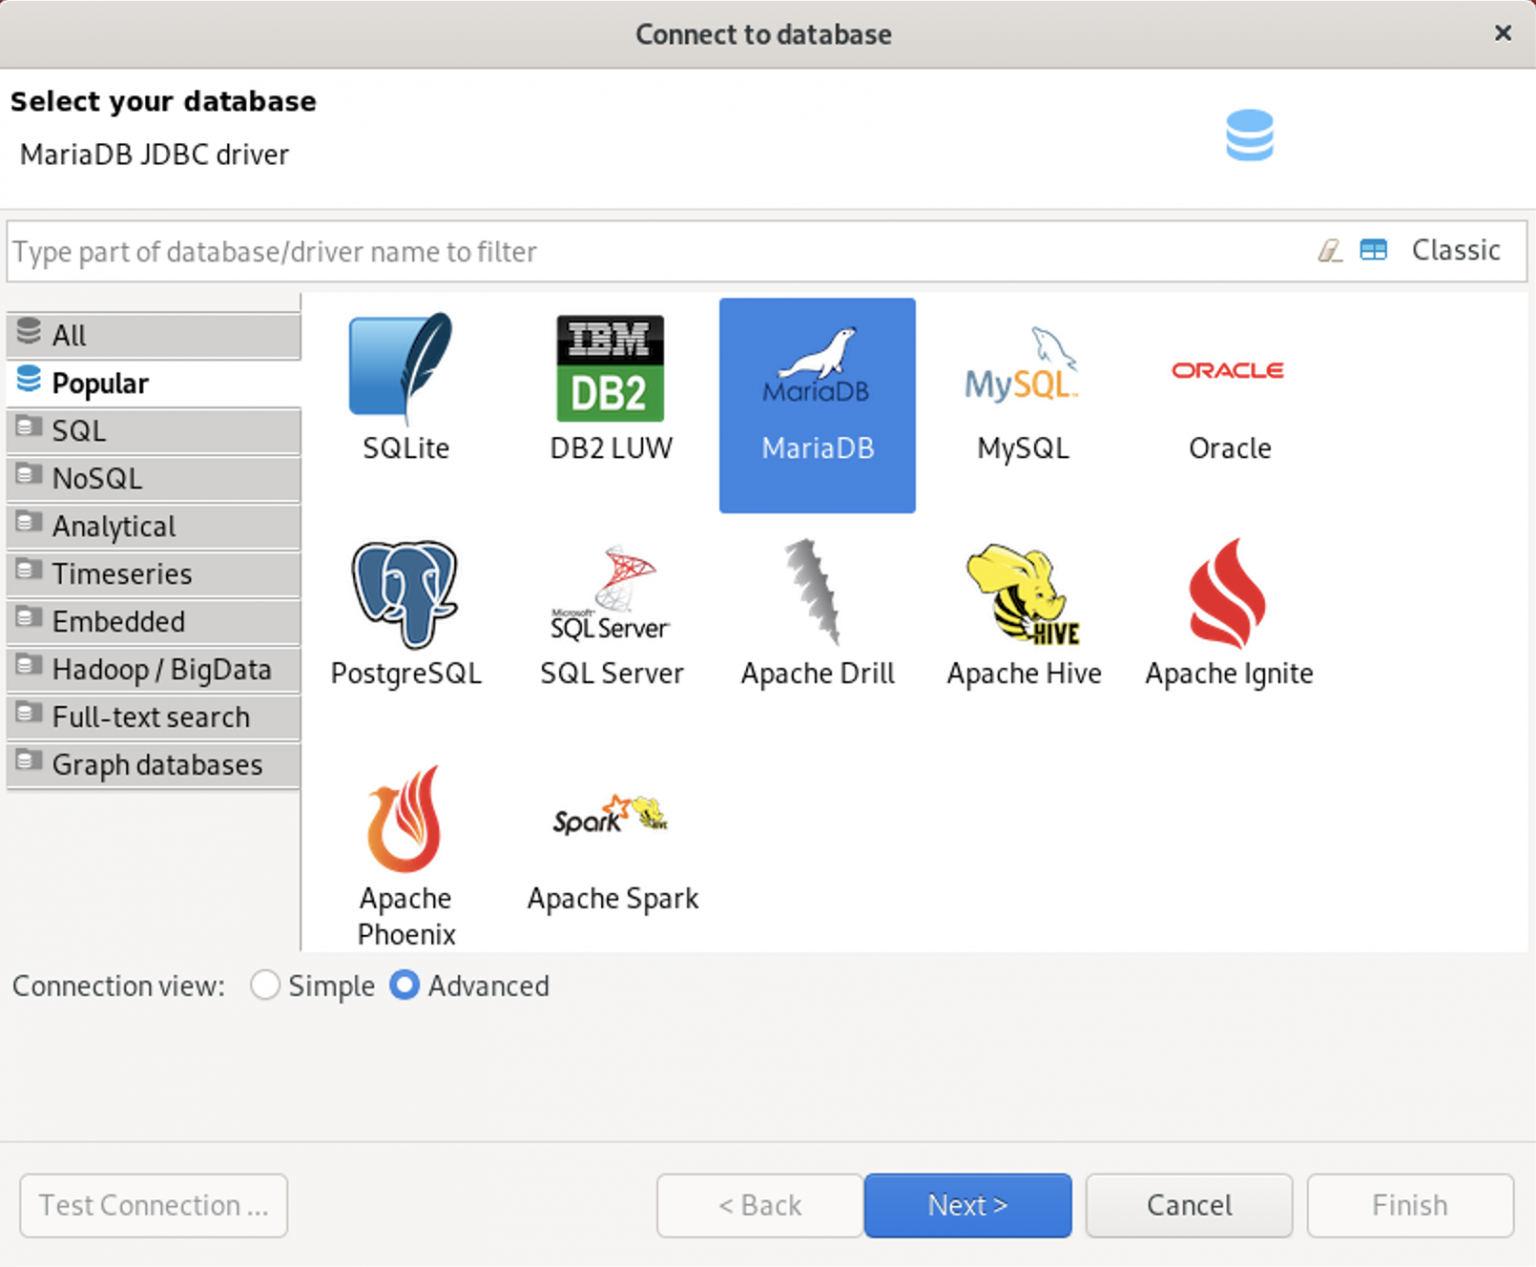Click the Next button
Screen dimensions: 1536x1267
tap(967, 1205)
